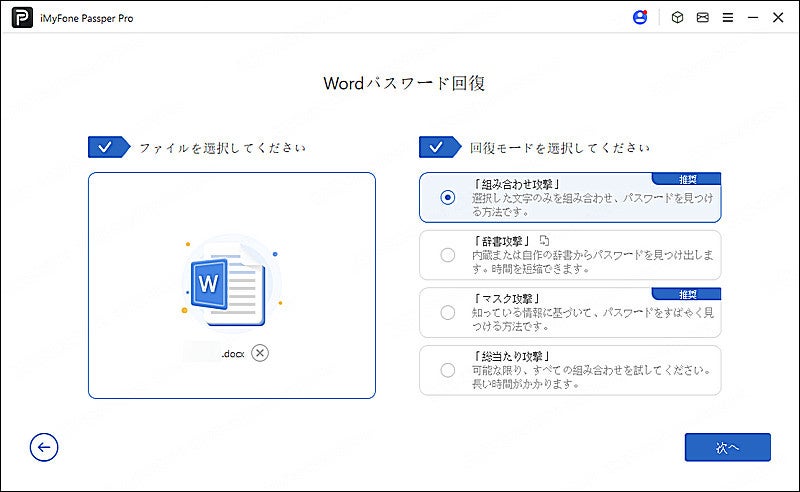Click the 辞書攻撃 description text
Image resolution: width=800 pixels, height=492 pixels.
592,262
